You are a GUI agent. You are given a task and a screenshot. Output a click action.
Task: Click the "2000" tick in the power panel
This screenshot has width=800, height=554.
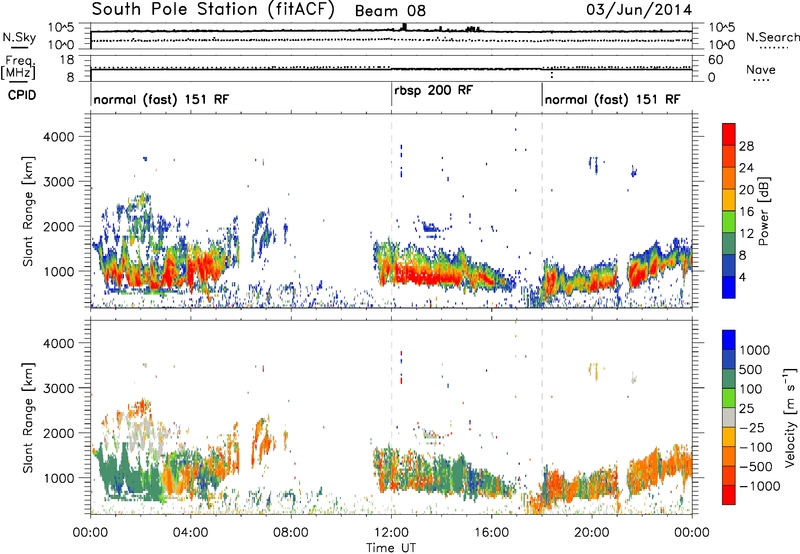click(58, 226)
